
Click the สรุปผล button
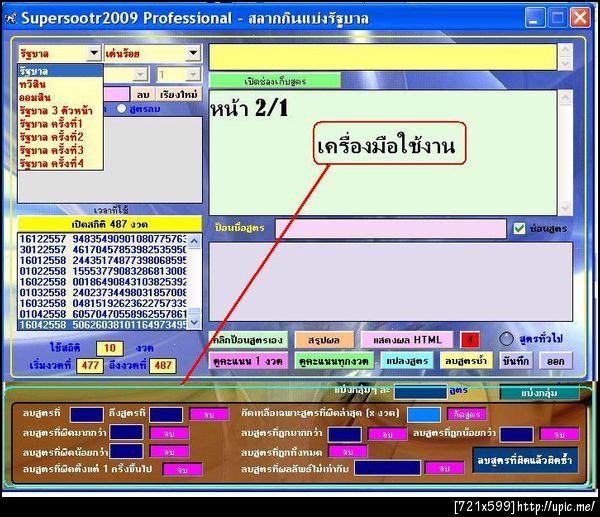click(324, 340)
